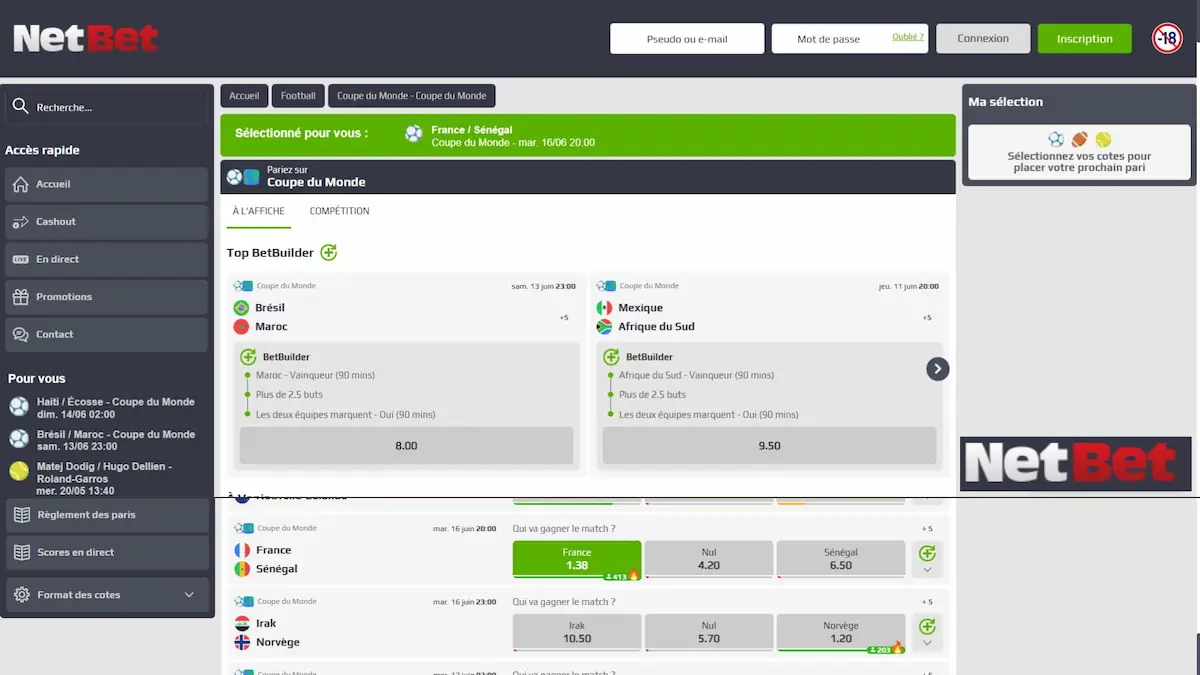Click the Mot de passe field

(850, 39)
